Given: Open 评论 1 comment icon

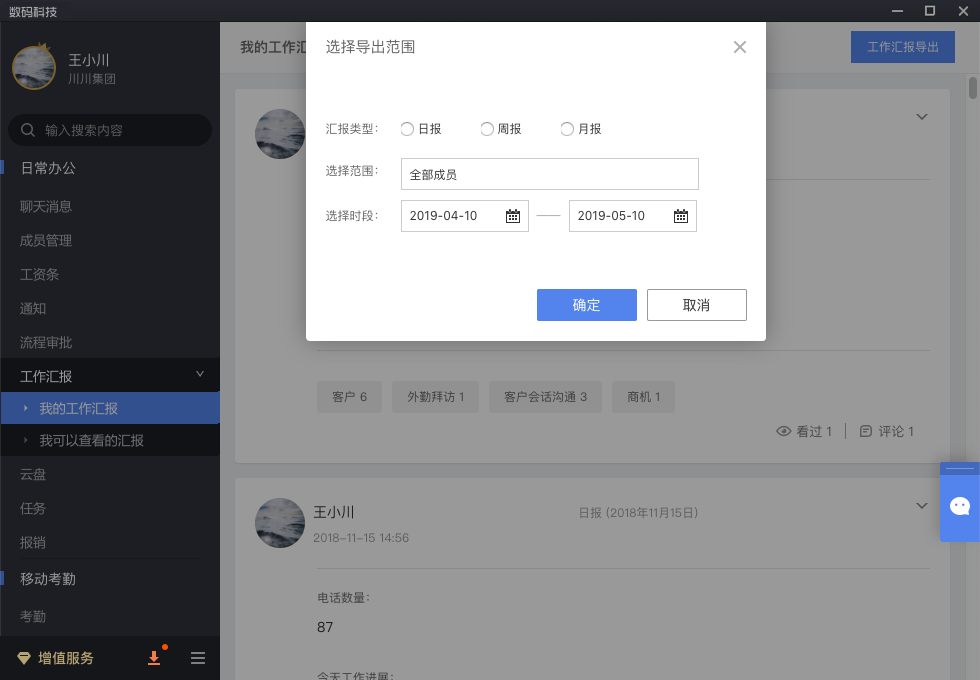Looking at the screenshot, I should [x=866, y=431].
